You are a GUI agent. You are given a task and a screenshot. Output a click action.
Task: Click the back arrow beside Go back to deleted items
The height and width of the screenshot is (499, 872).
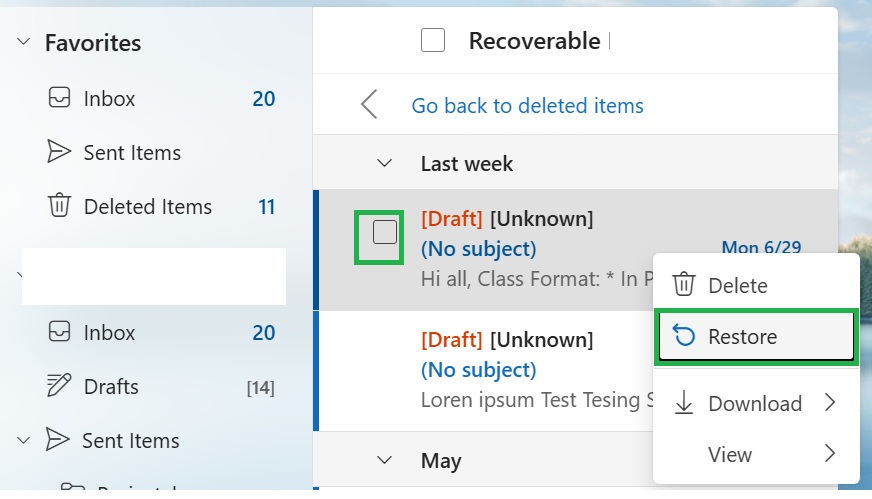(x=369, y=105)
